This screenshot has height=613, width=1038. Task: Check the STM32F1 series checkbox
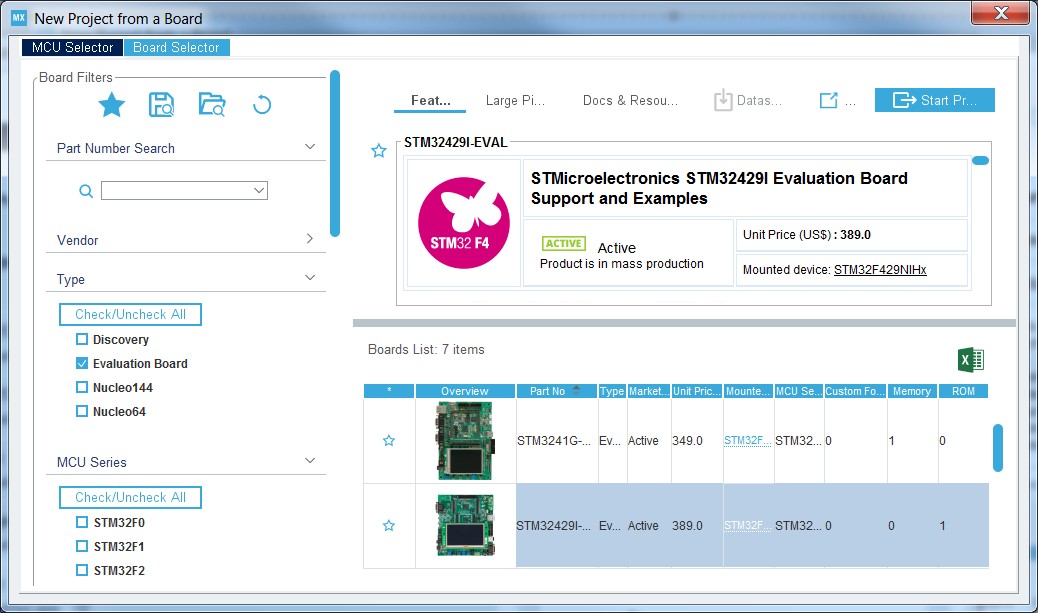pos(82,546)
